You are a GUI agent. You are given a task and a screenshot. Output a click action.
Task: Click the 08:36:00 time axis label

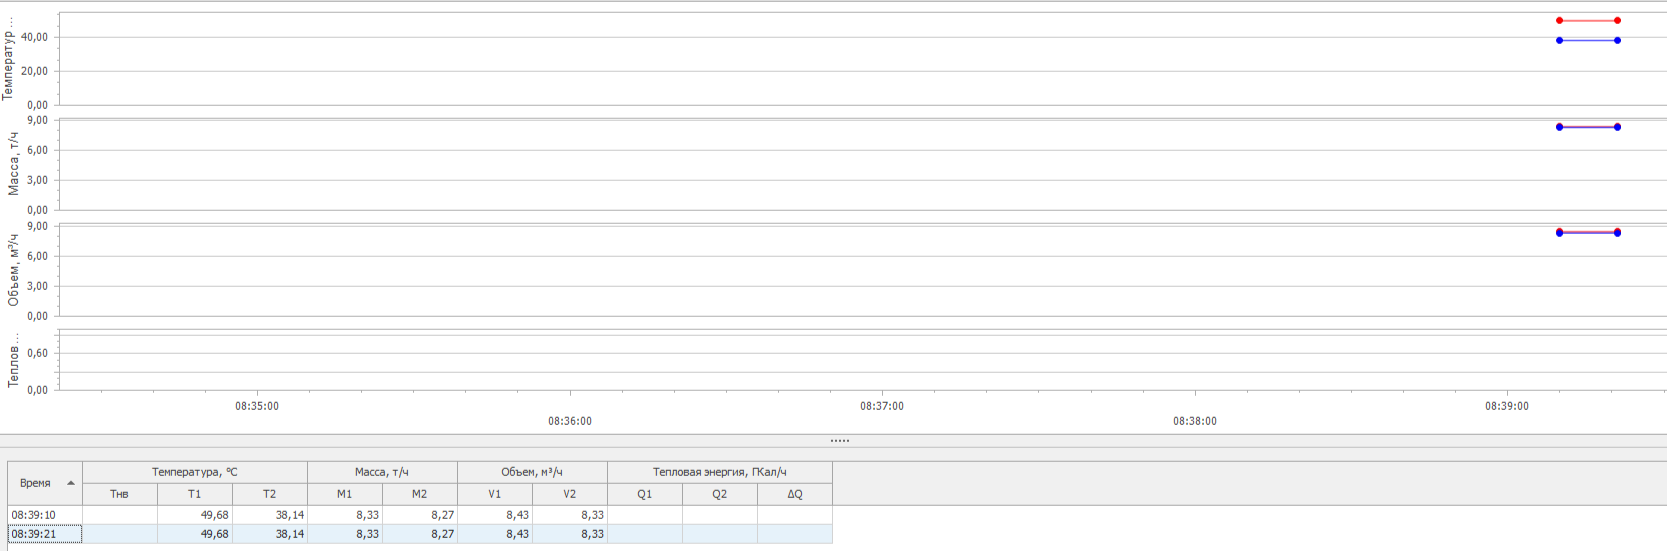coord(570,421)
